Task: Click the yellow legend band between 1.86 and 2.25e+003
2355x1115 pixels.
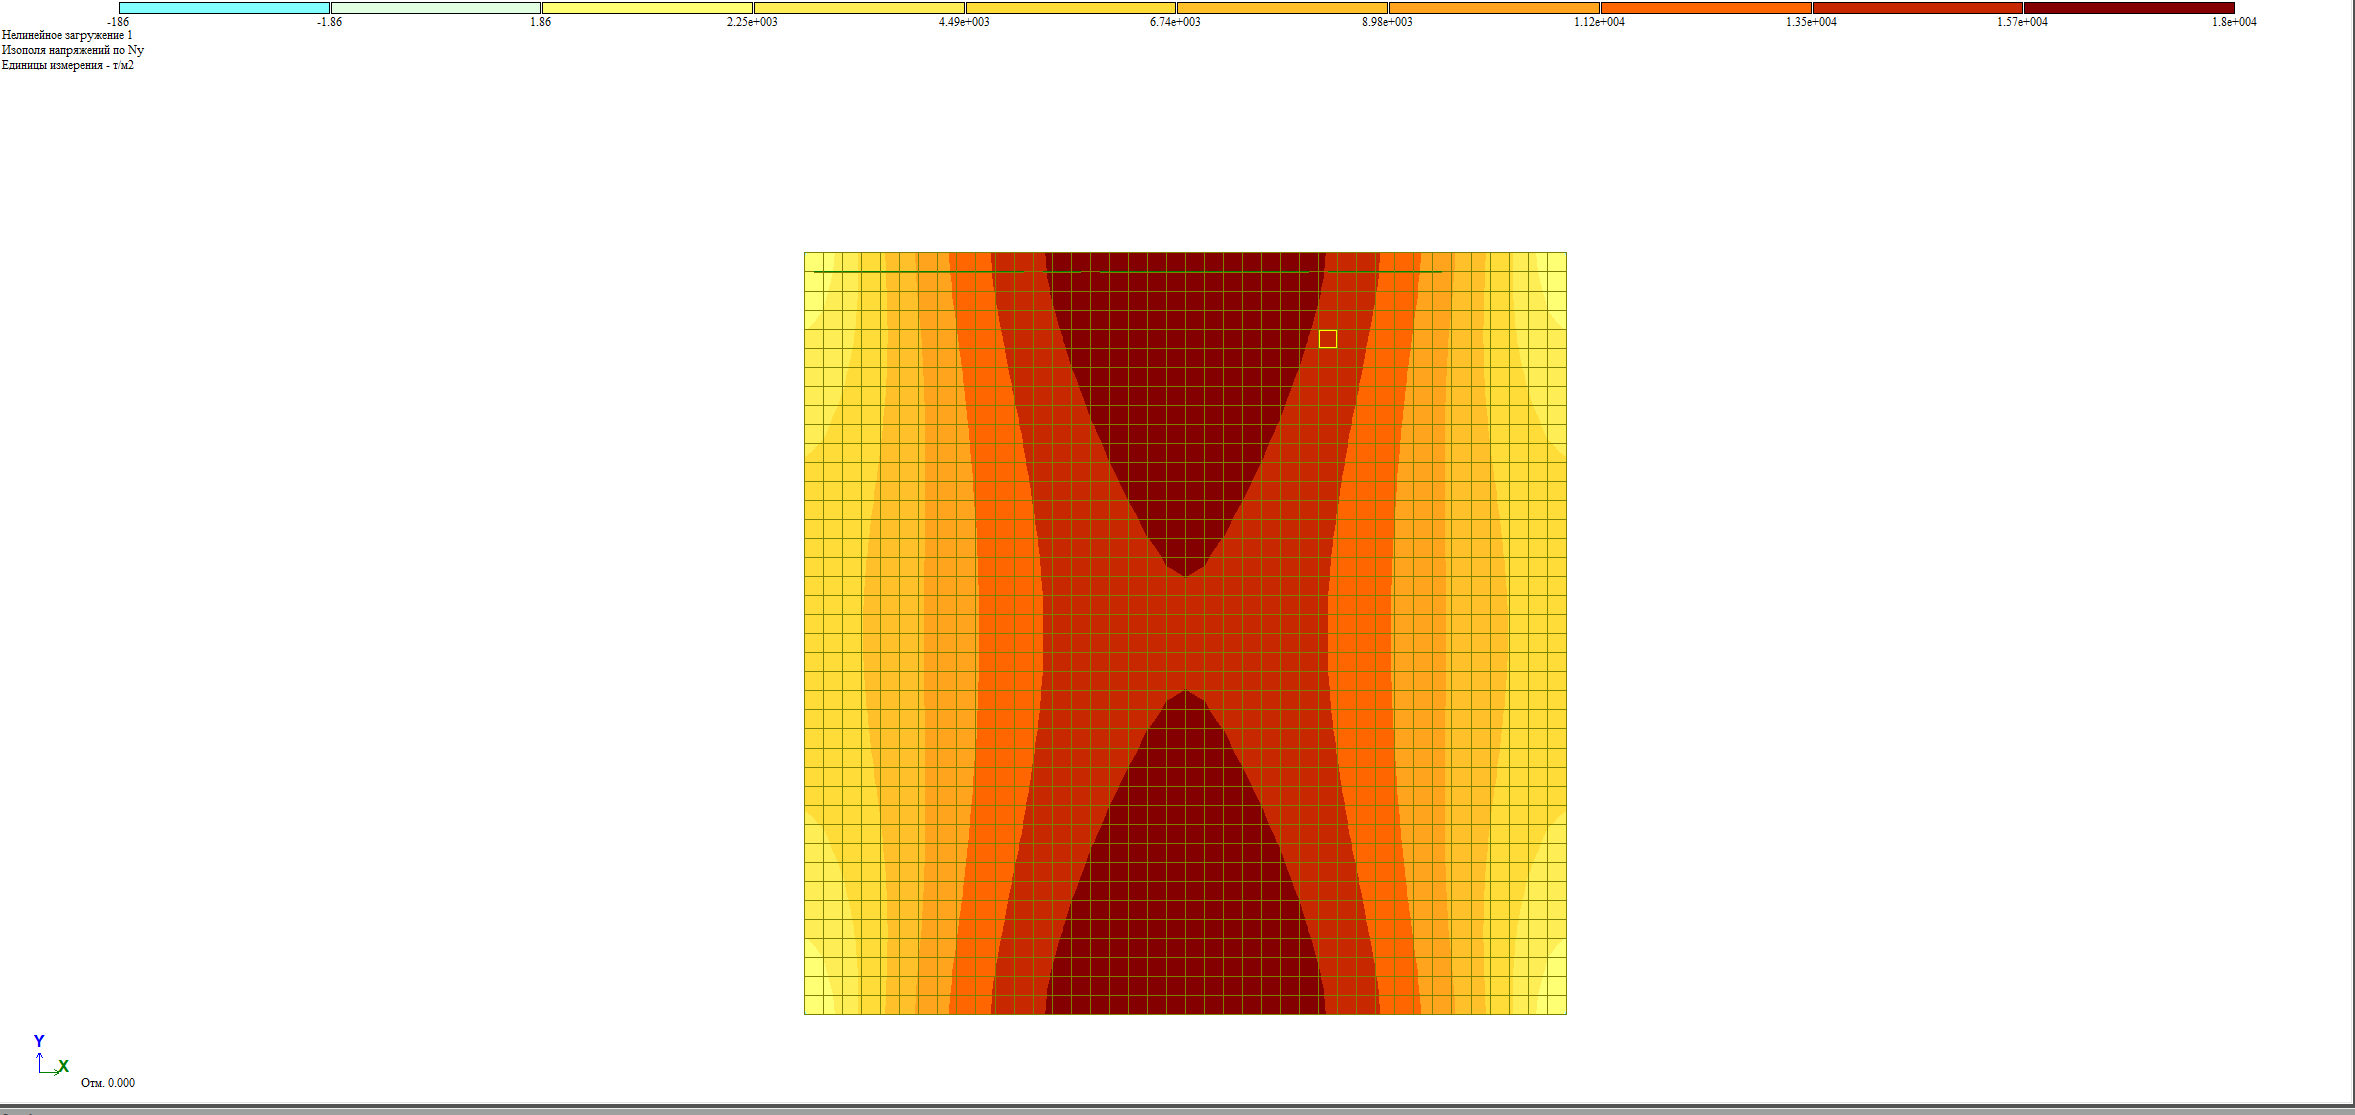Action: (x=647, y=8)
